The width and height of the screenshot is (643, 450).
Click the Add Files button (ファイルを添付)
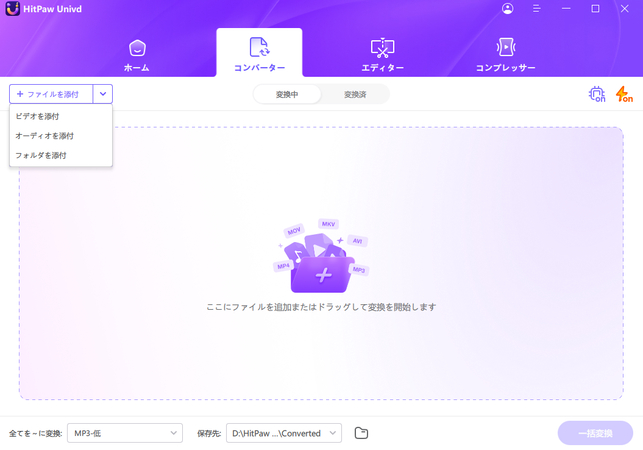tap(51, 94)
